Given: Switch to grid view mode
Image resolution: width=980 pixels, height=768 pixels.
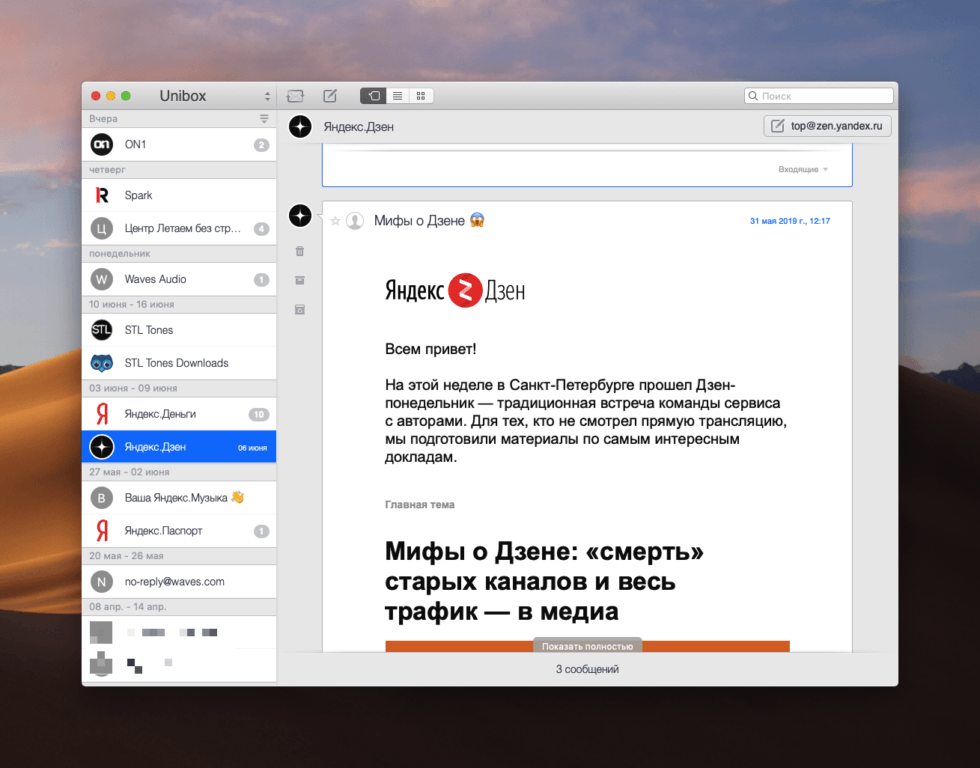Looking at the screenshot, I should pyautogui.click(x=421, y=96).
